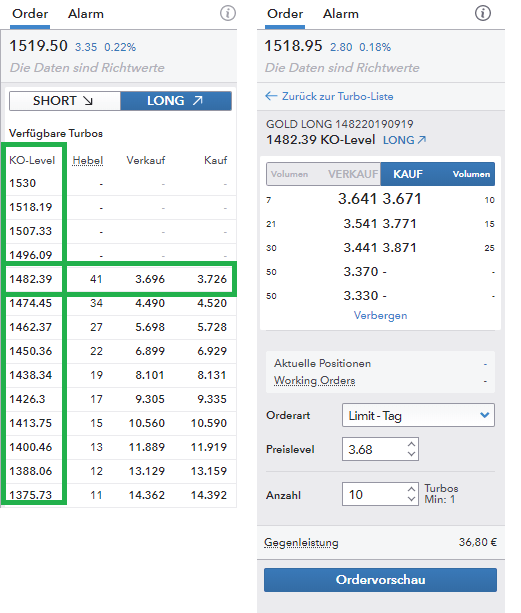Toggle LONG turbo direction
The width and height of the screenshot is (521, 613).
tap(176, 101)
